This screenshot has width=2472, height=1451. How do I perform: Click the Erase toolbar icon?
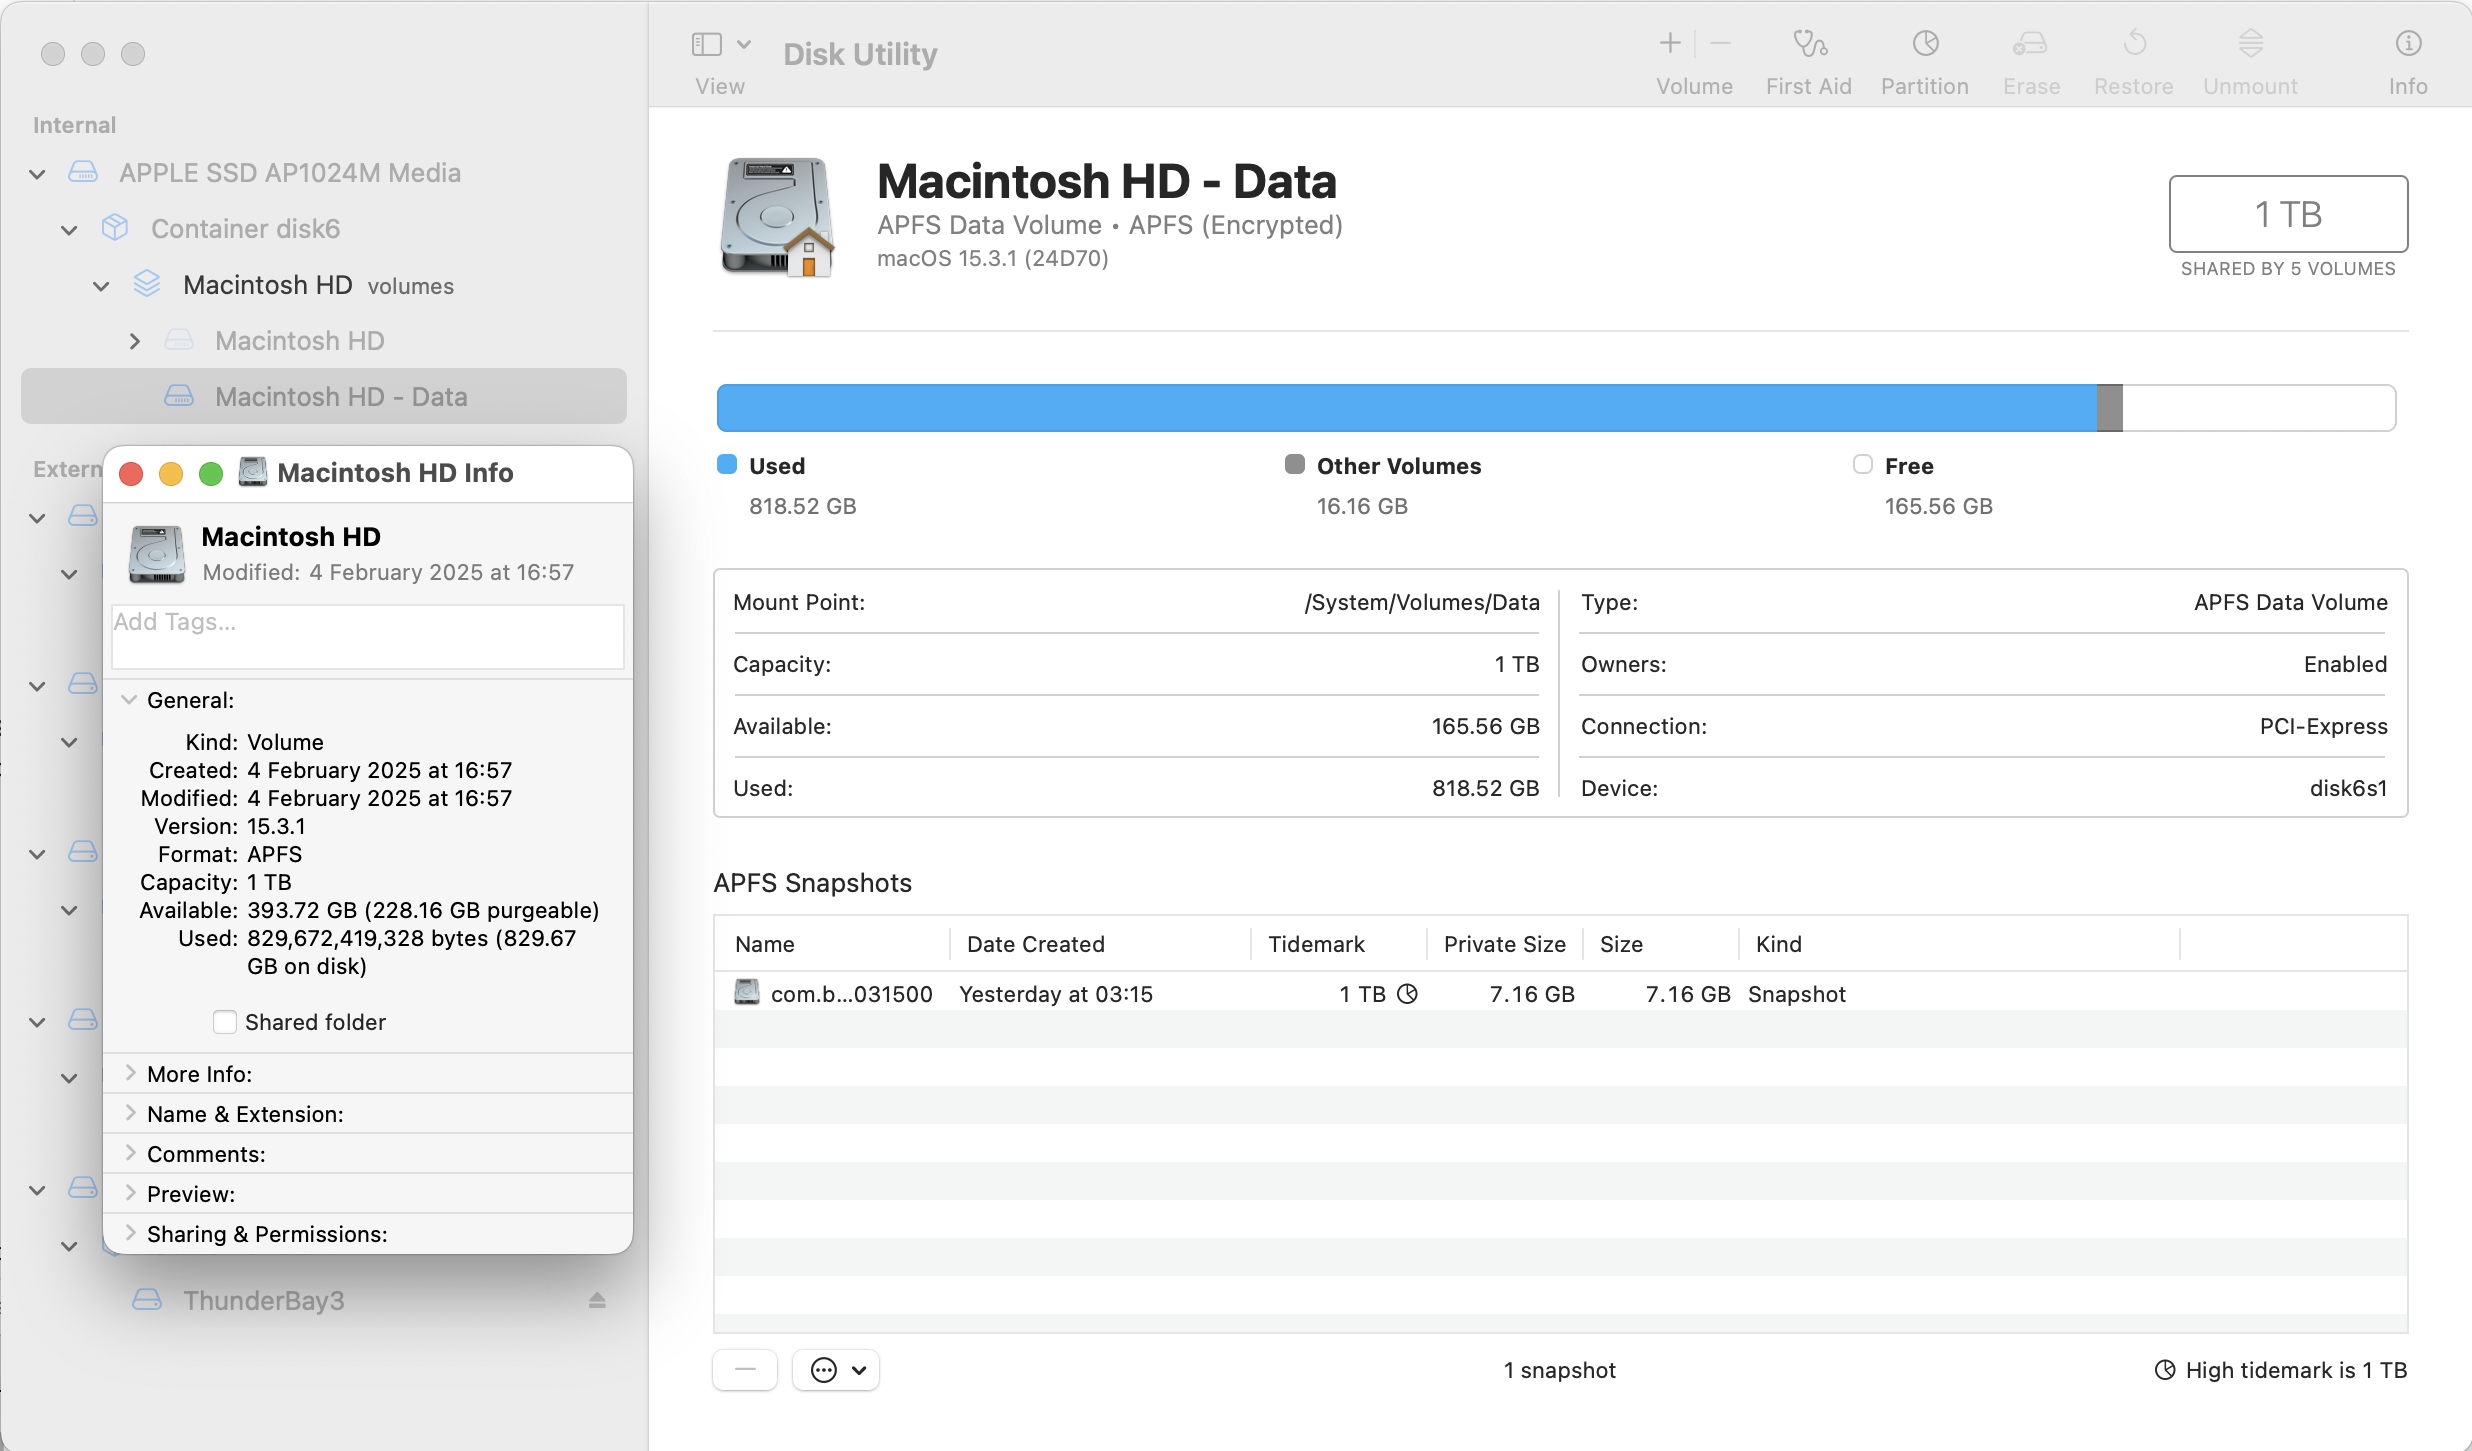2030,44
